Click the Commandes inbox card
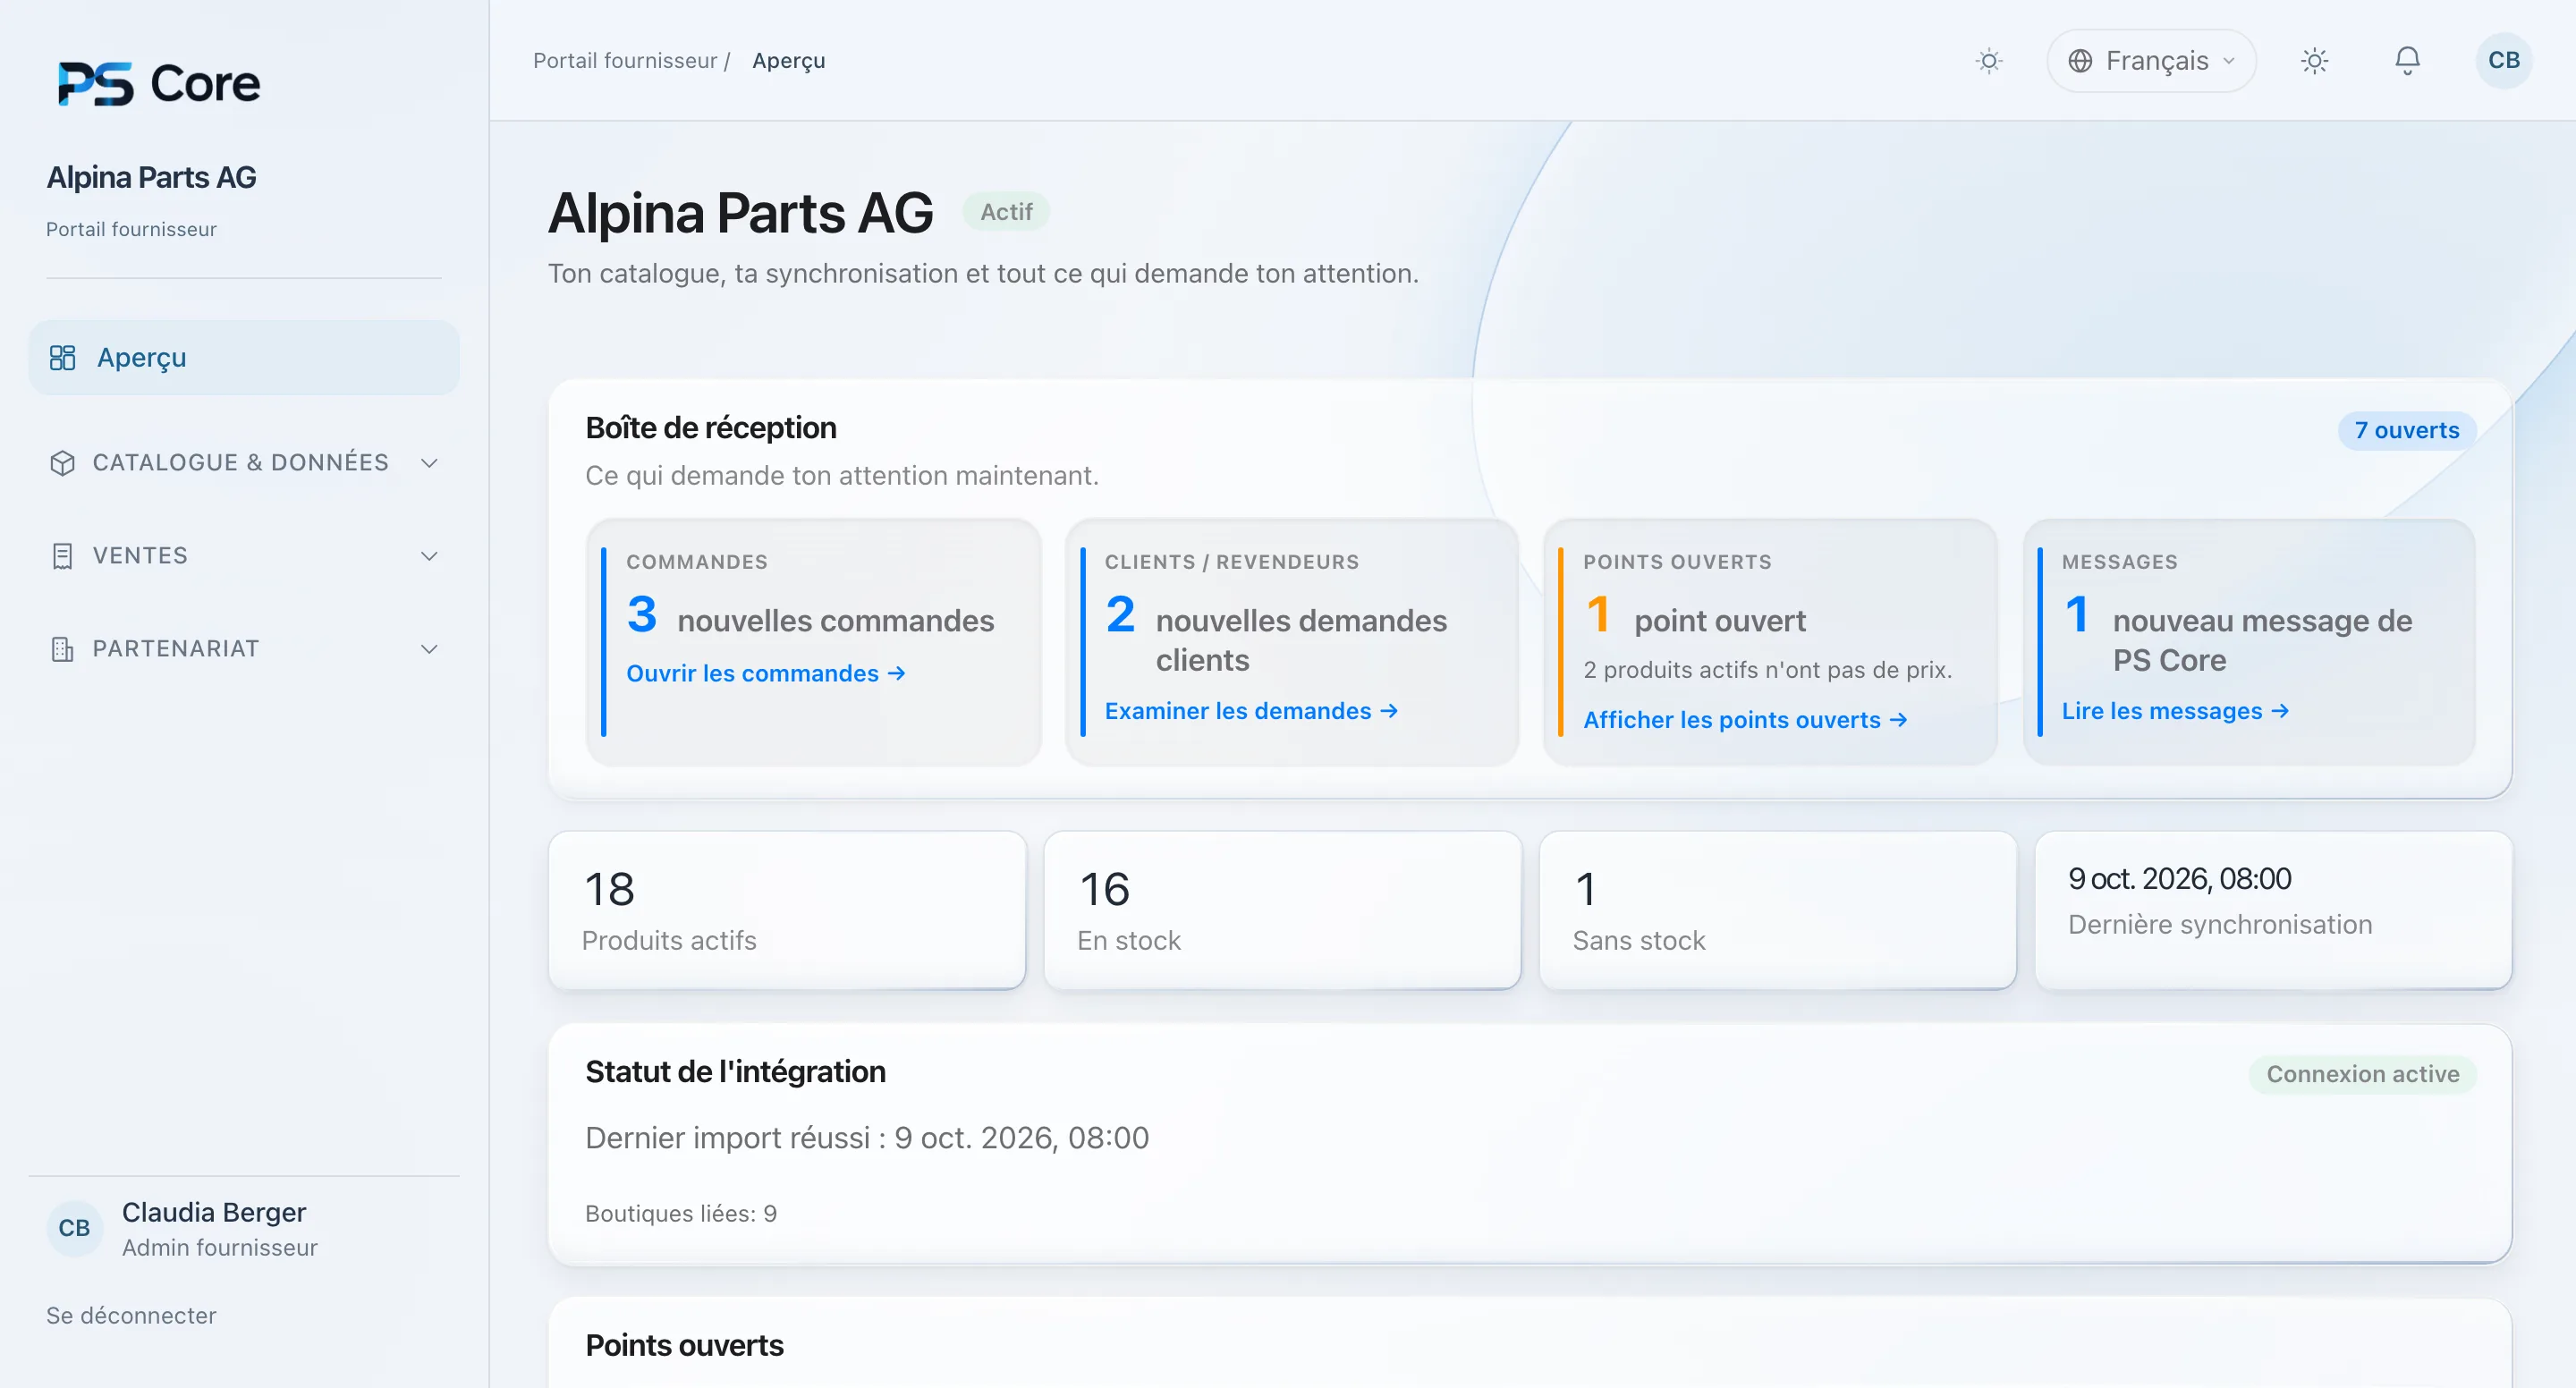 pos(813,642)
